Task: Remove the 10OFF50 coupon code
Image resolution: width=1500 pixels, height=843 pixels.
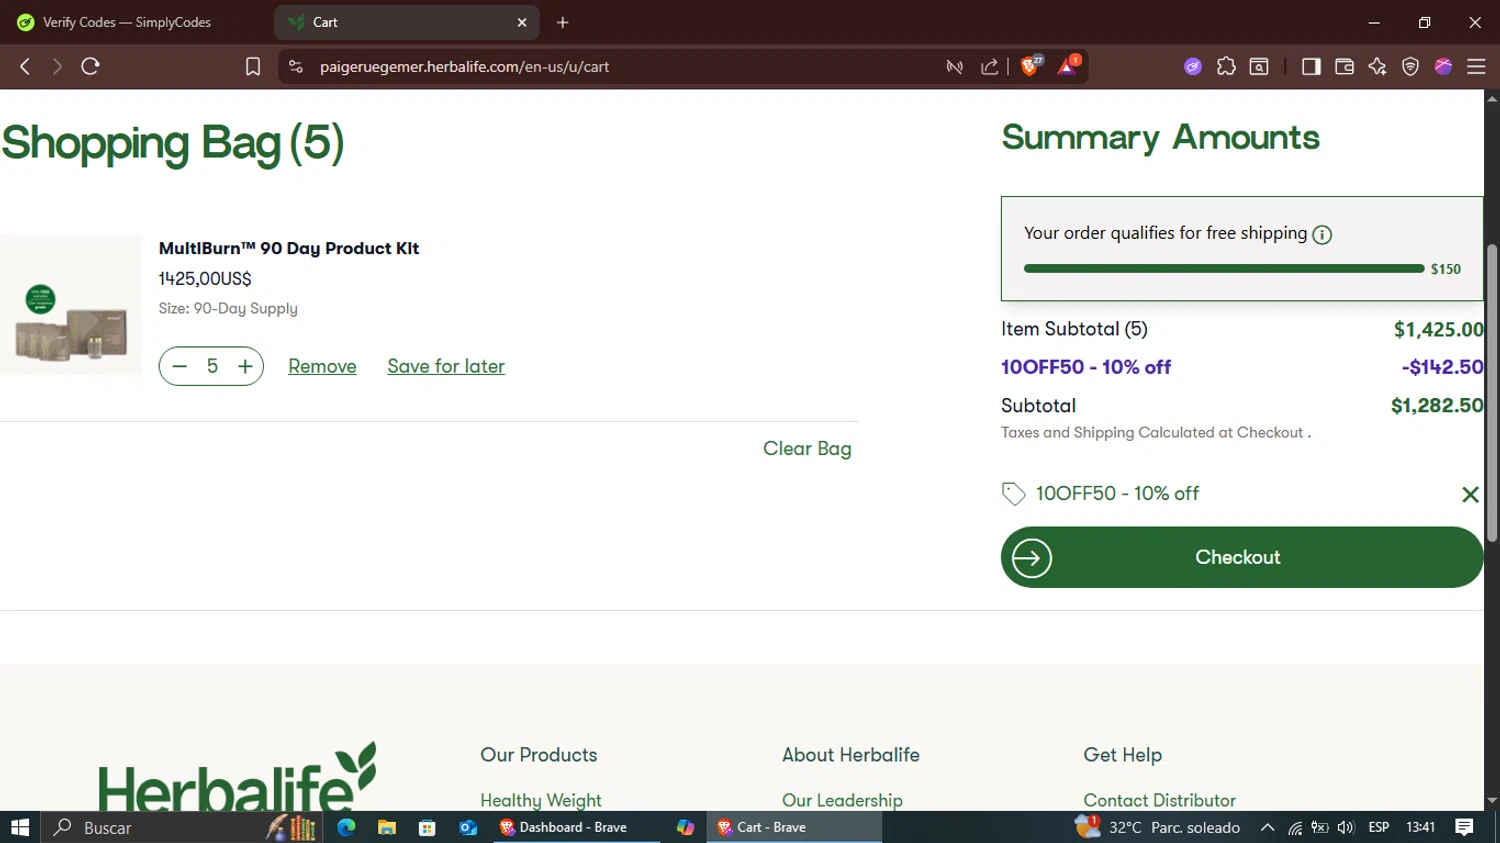Action: (1470, 494)
